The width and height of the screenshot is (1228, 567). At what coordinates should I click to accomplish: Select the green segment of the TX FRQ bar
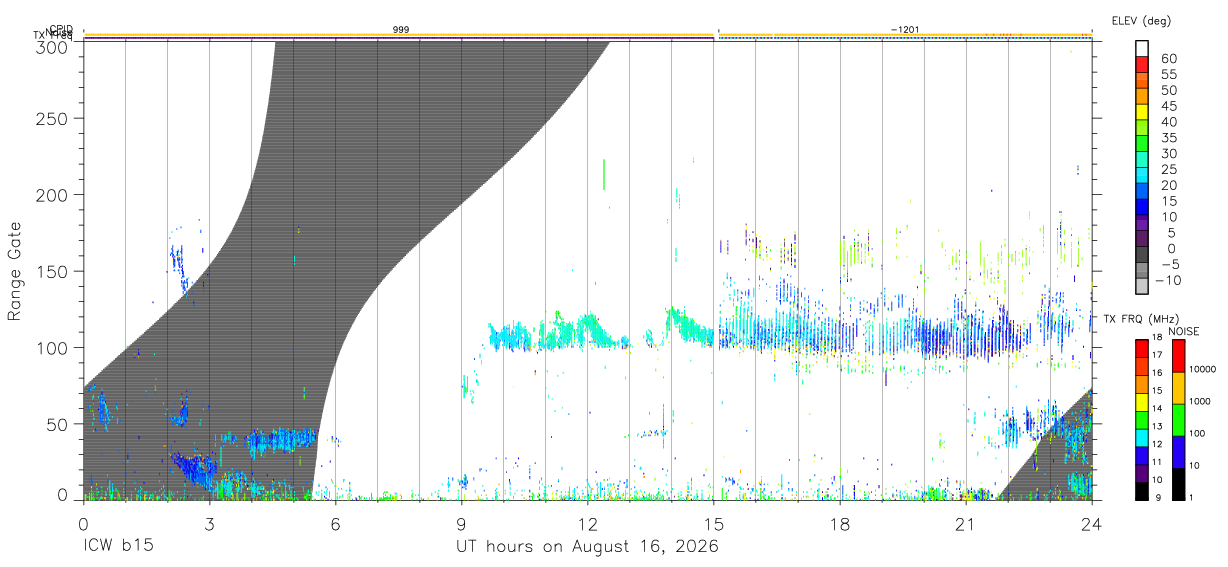1142,419
